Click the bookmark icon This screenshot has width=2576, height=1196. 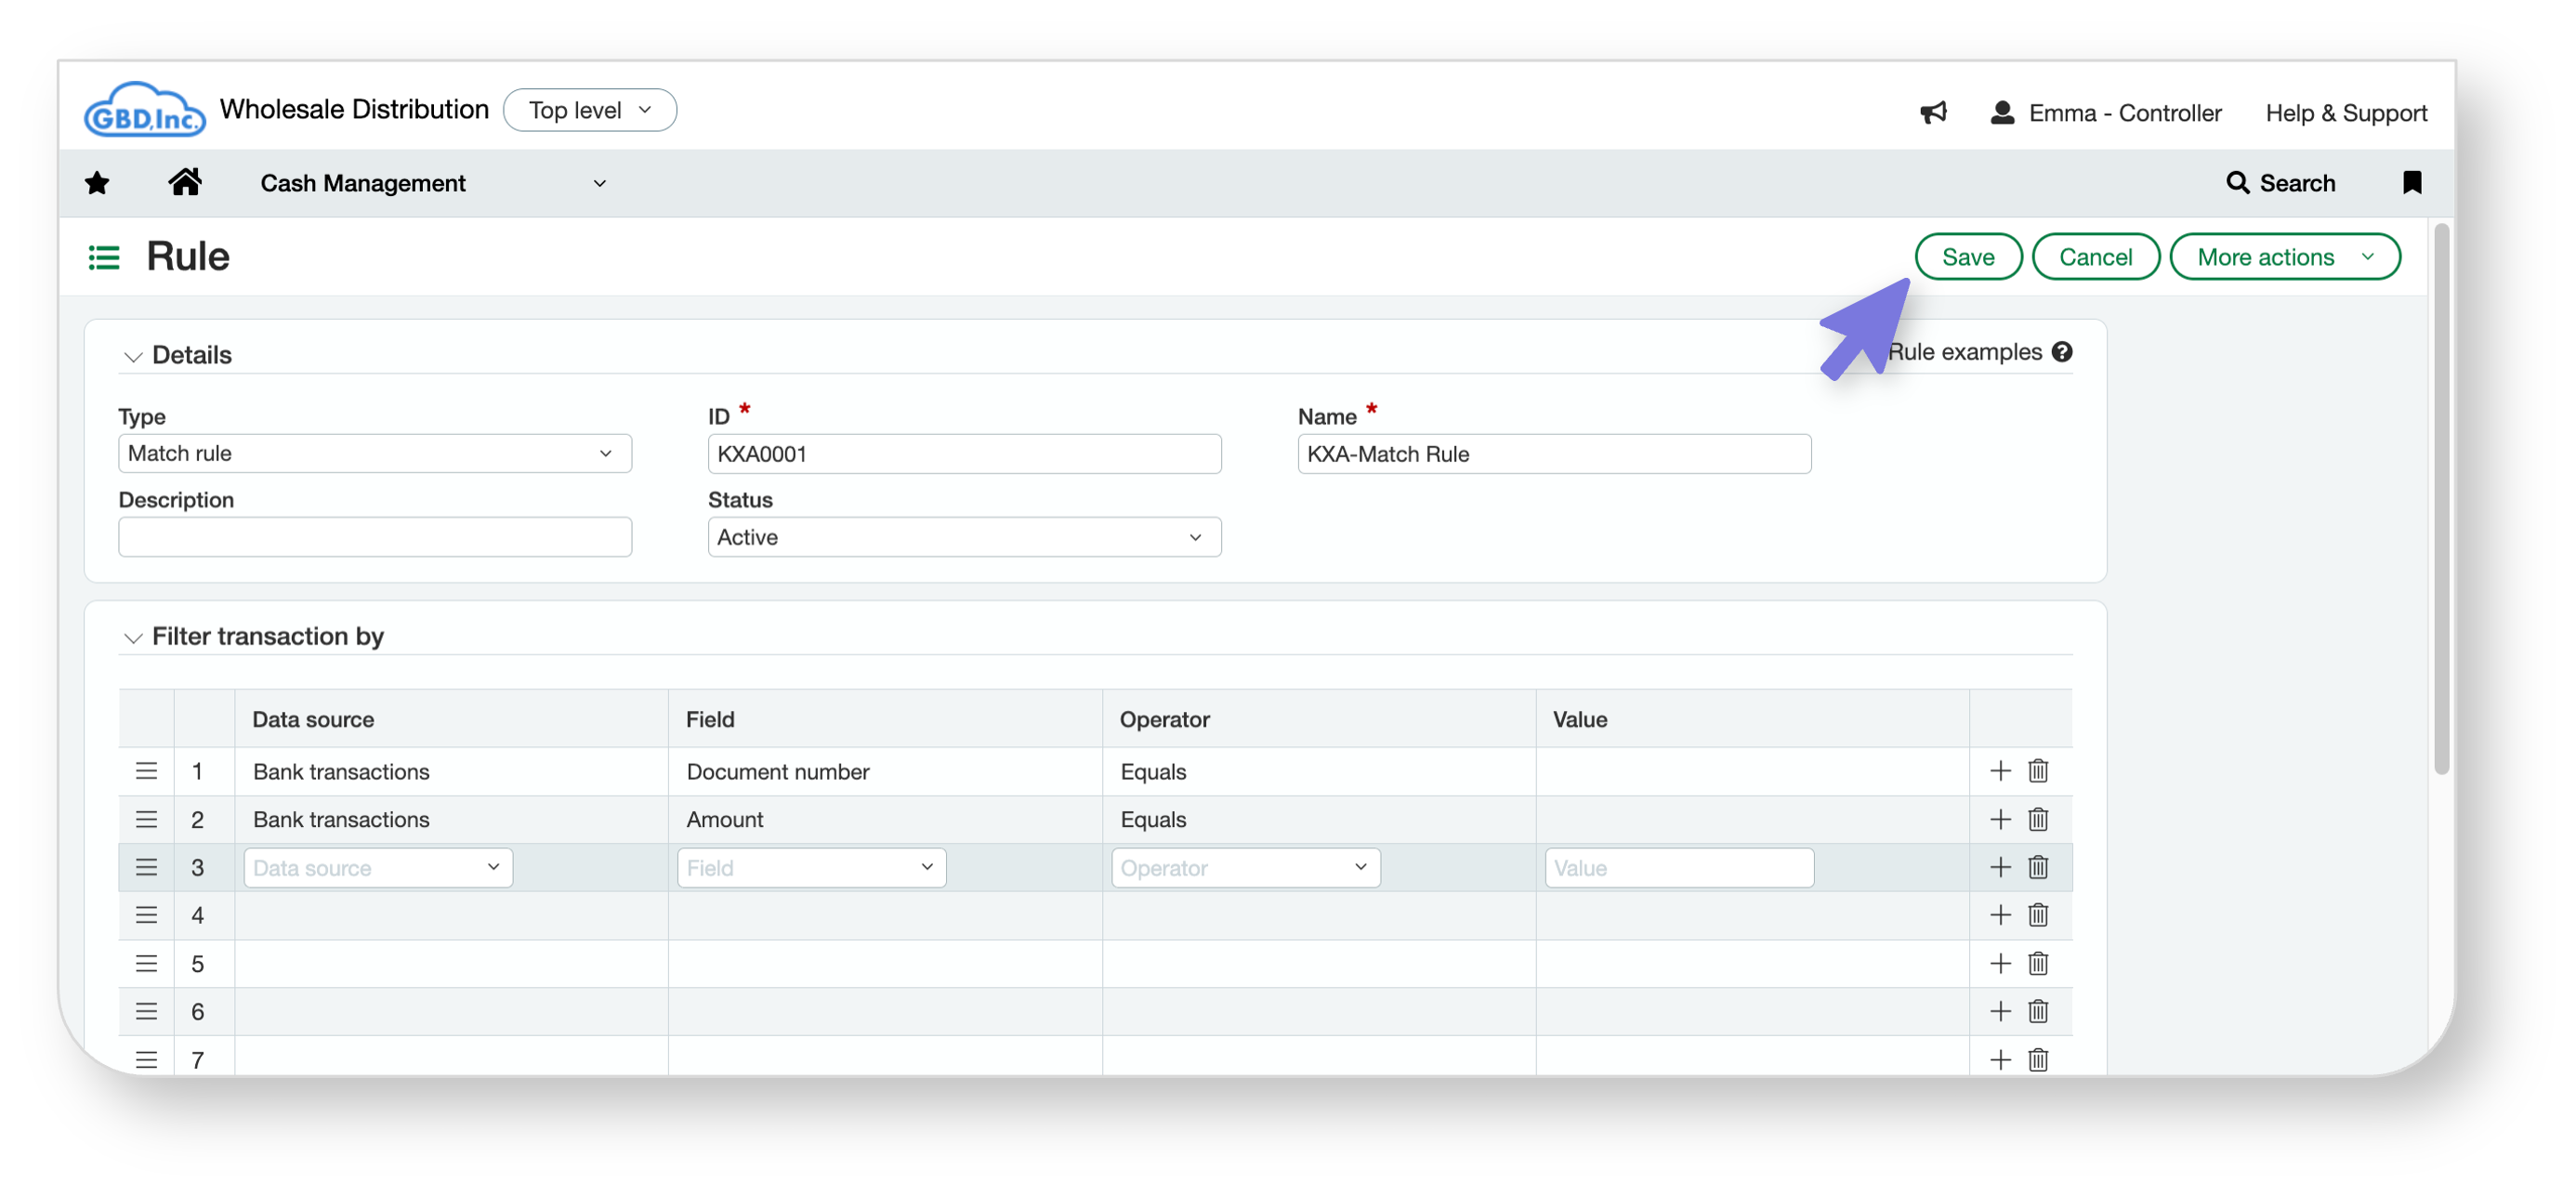(2411, 182)
